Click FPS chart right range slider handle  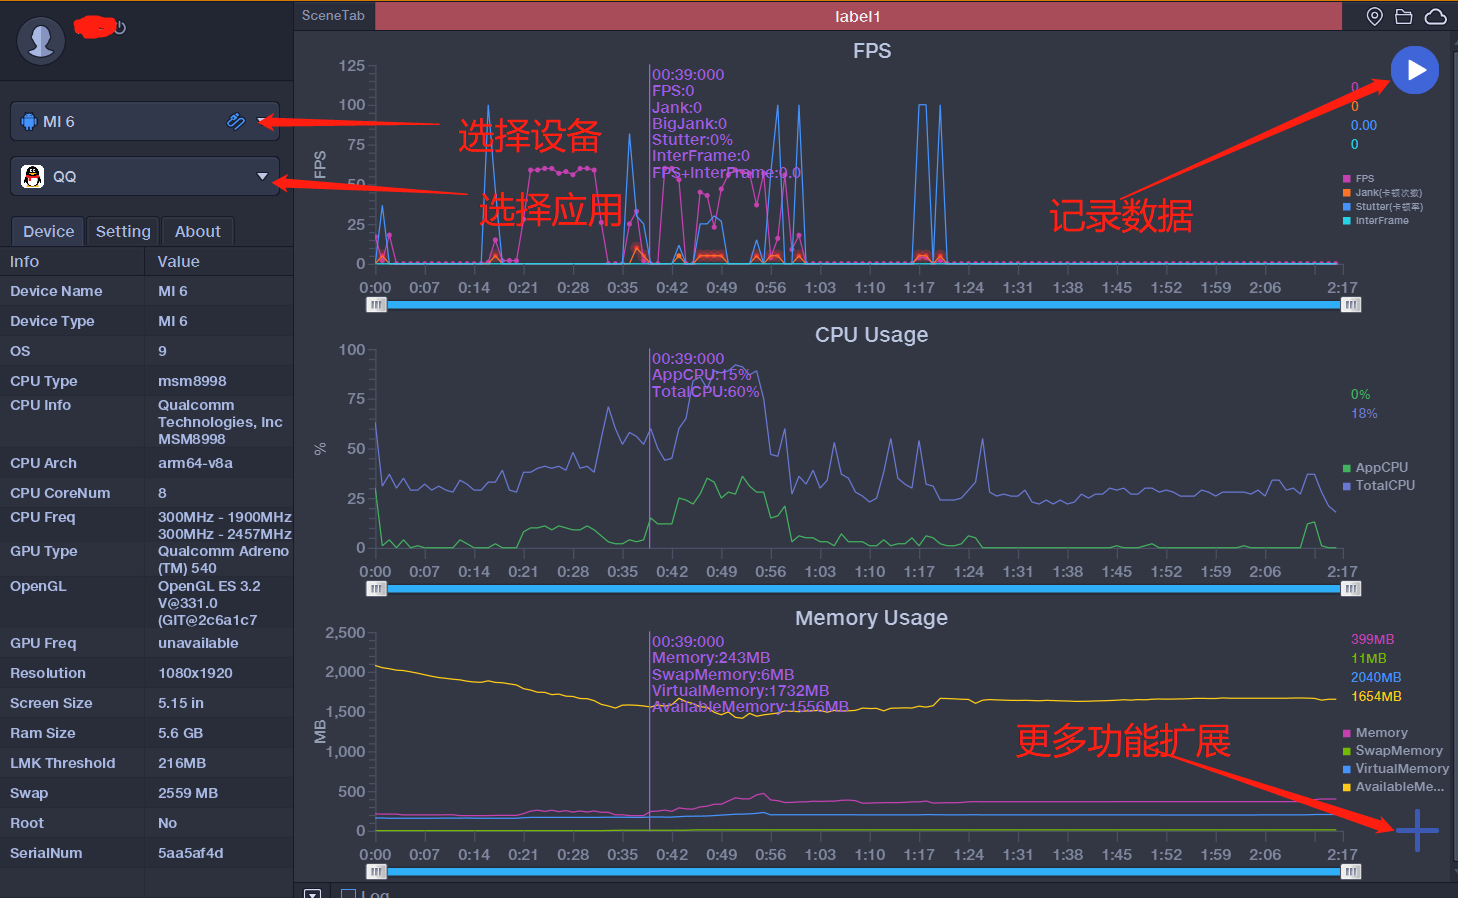click(x=1351, y=305)
